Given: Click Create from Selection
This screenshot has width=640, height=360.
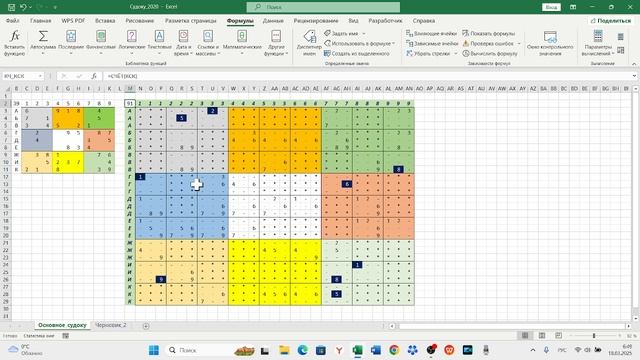Looking at the screenshot, I should coord(357,53).
